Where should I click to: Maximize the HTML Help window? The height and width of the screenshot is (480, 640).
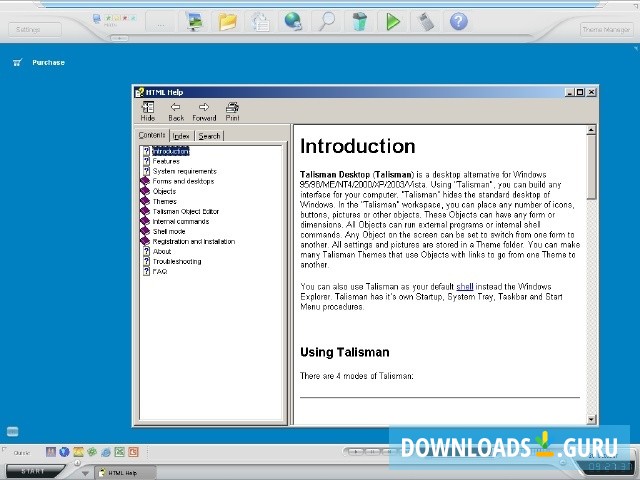point(580,92)
